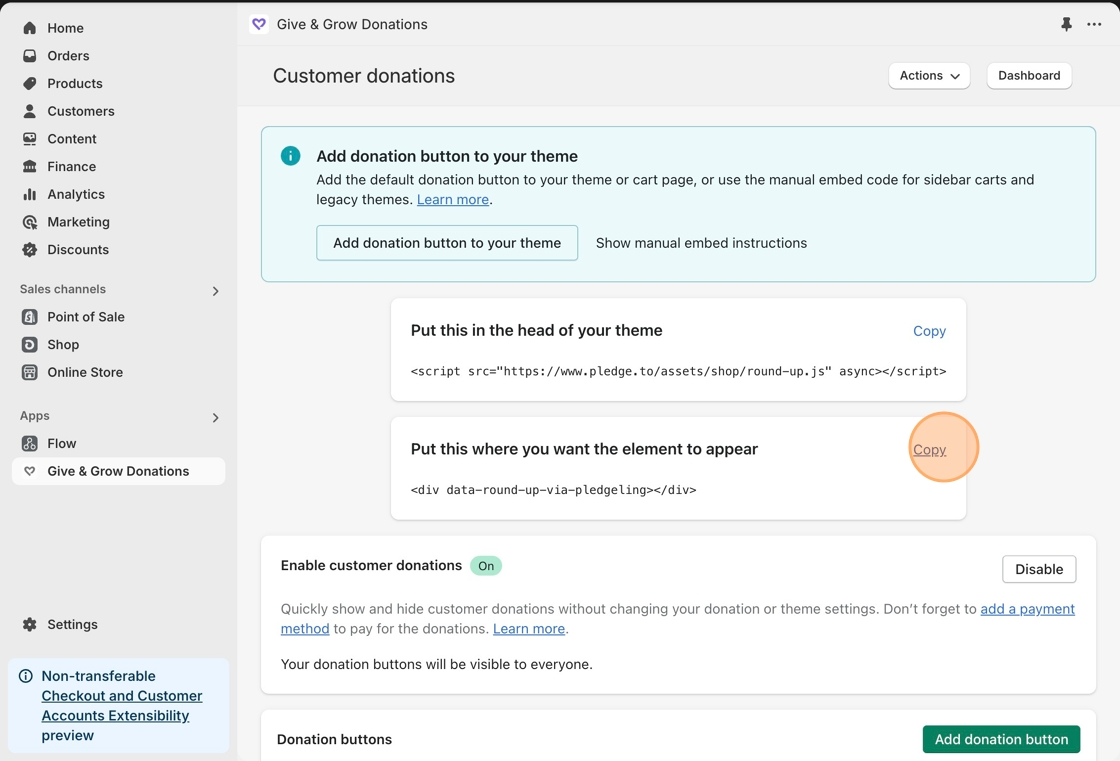Disable customer donations
The width and height of the screenshot is (1120, 761).
[1039, 569]
